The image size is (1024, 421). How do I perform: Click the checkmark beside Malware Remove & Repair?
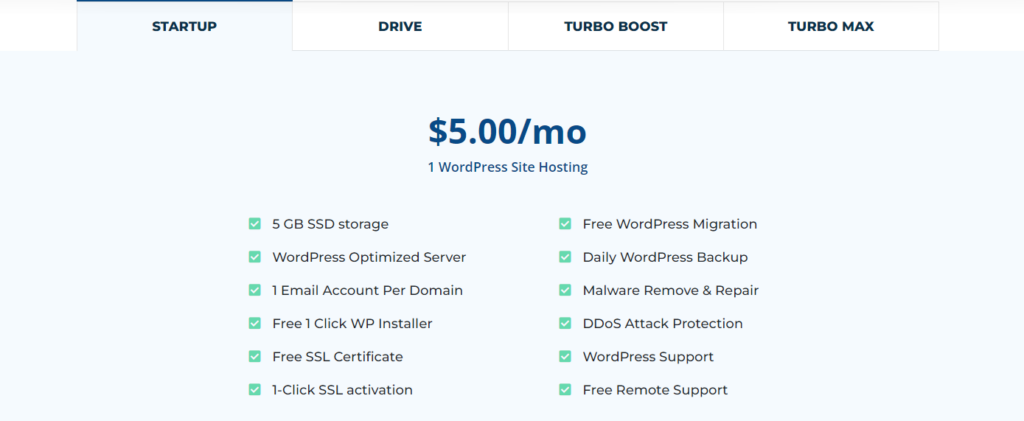point(565,290)
